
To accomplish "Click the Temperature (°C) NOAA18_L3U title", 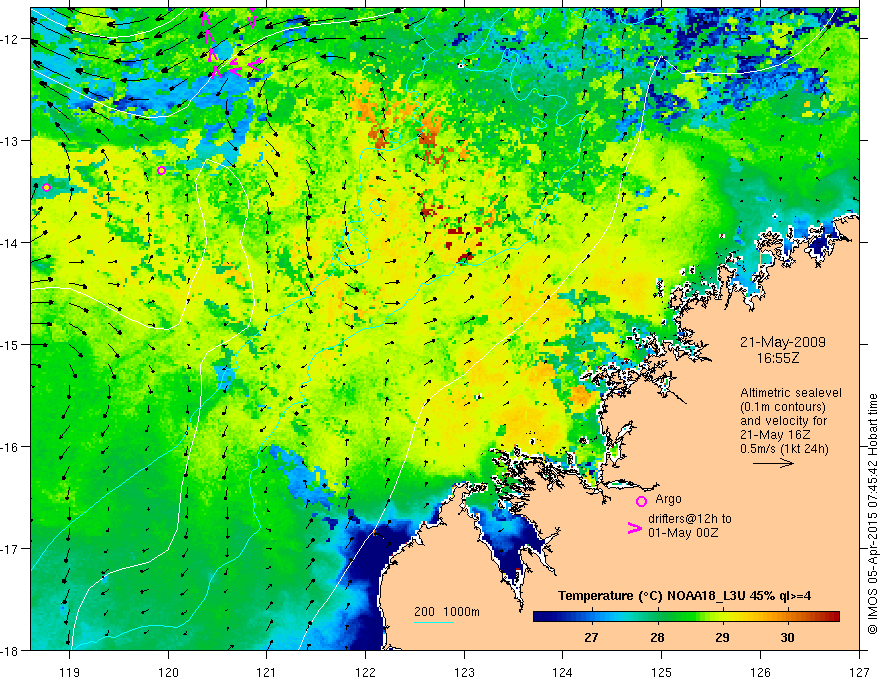I will coord(684,596).
